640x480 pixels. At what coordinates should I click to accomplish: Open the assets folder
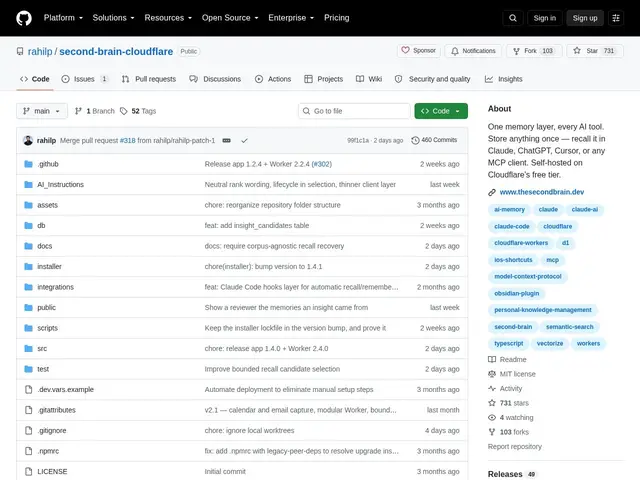pyautogui.click(x=47, y=205)
